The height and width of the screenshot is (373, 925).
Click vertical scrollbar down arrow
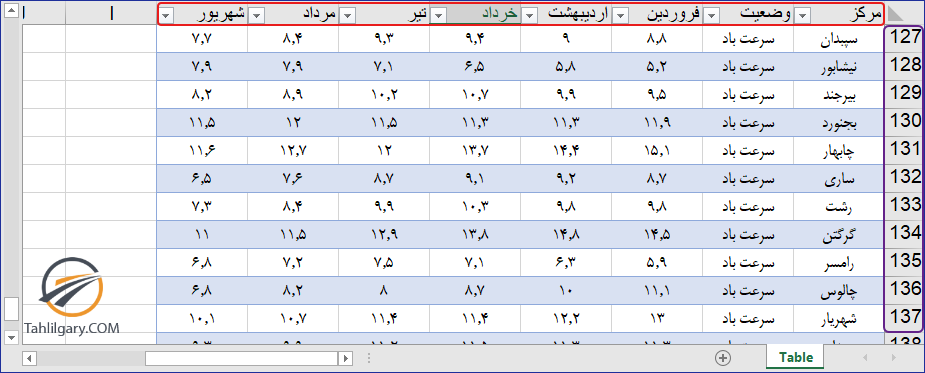click(x=11, y=336)
